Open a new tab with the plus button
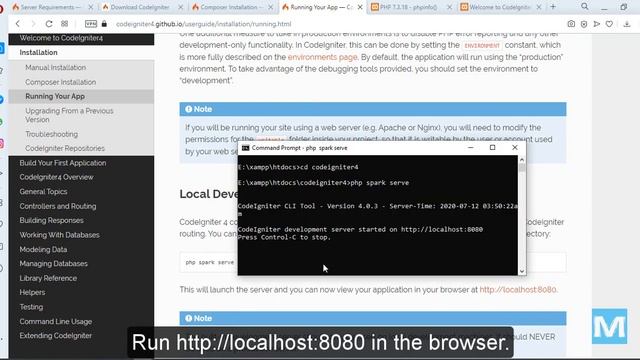 pos(553,7)
